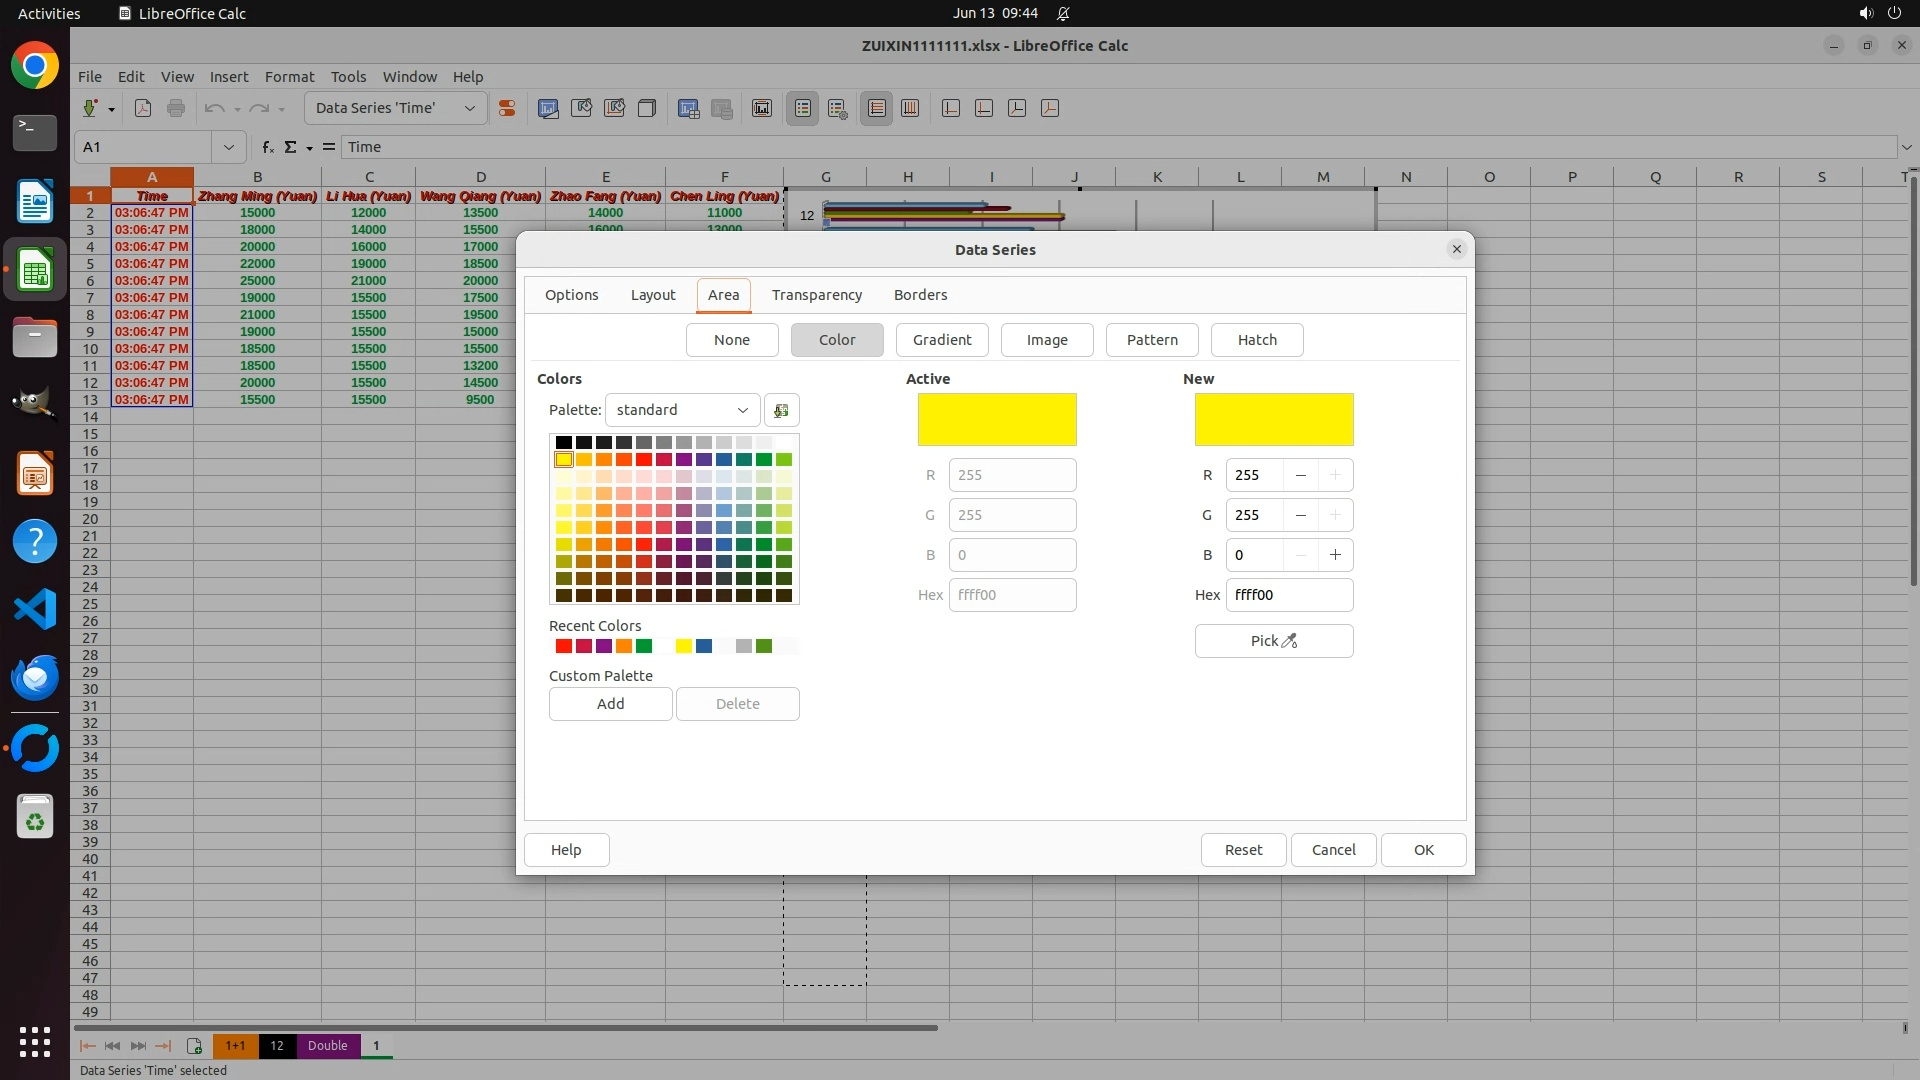Toggle Horizontal Grids in the toolbar

(x=877, y=108)
